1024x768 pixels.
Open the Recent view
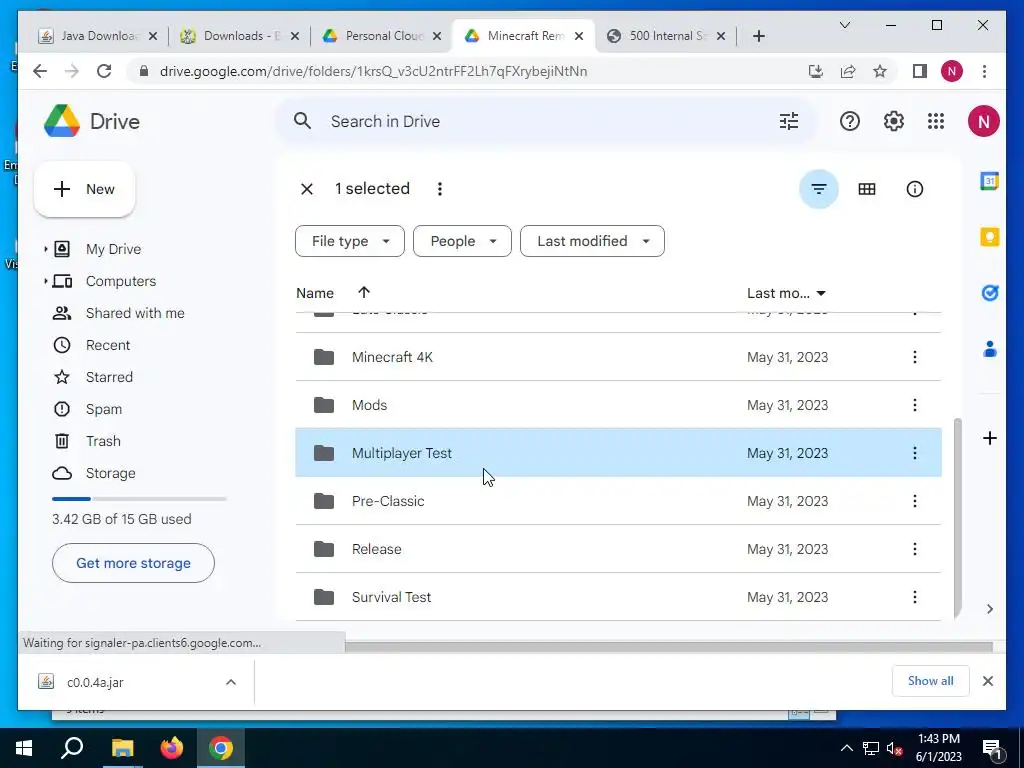coord(108,345)
